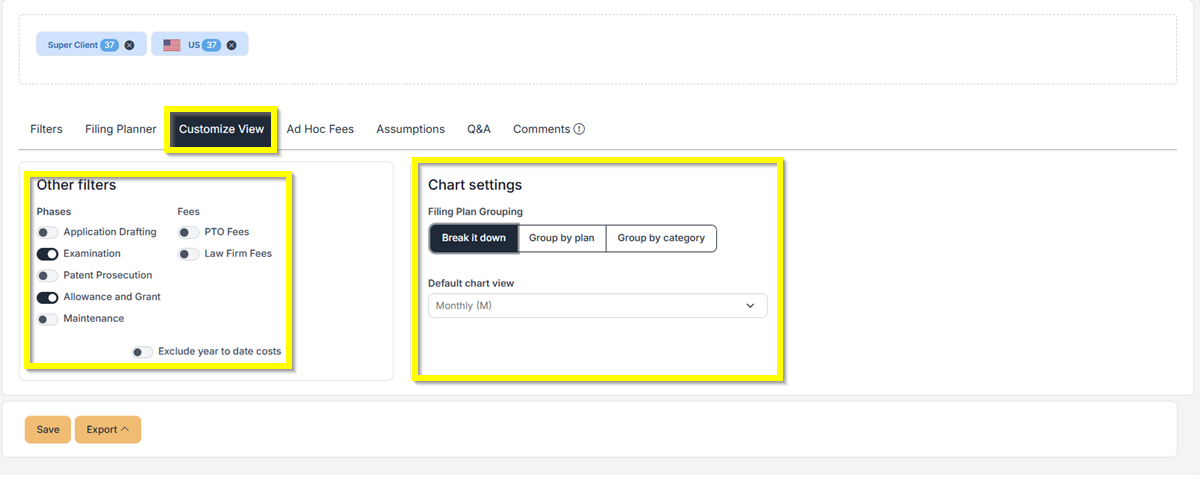Open the Ad Hoc Fees tab
1200x488 pixels.
tap(320, 129)
